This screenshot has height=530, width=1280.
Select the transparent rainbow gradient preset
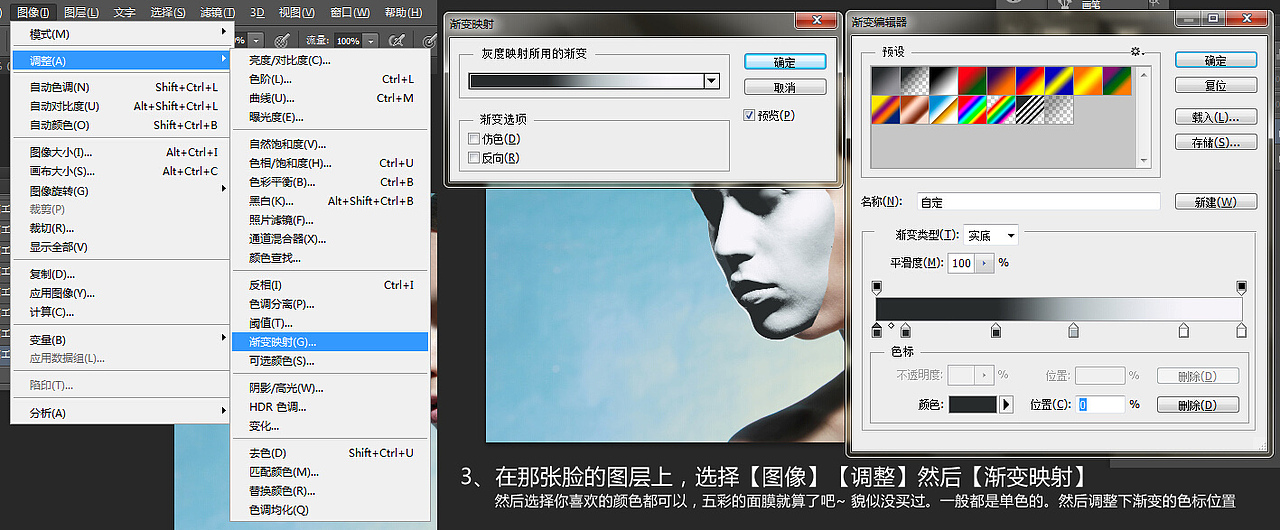[1002, 110]
